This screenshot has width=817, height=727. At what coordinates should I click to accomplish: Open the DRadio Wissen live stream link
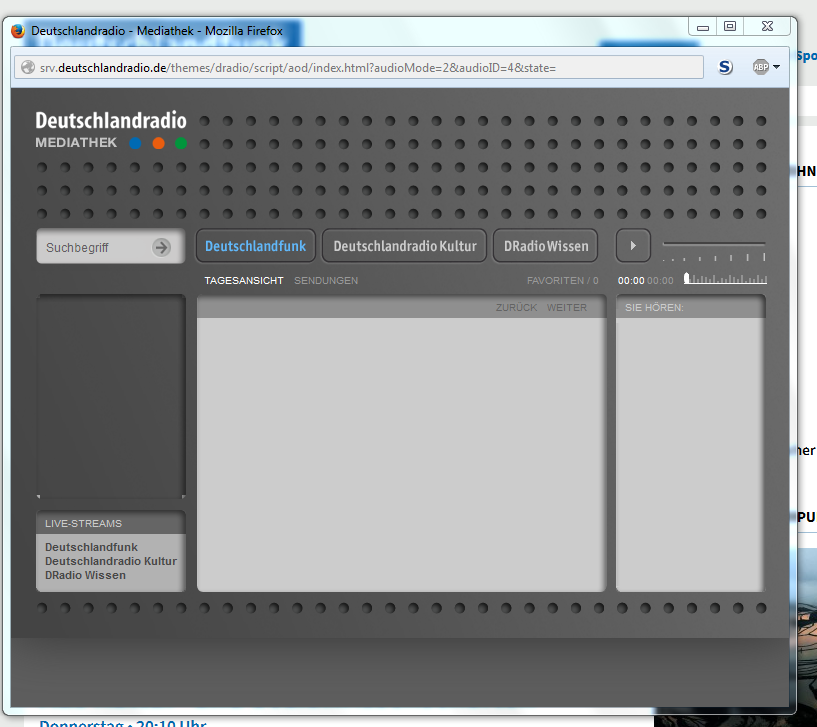click(x=85, y=575)
